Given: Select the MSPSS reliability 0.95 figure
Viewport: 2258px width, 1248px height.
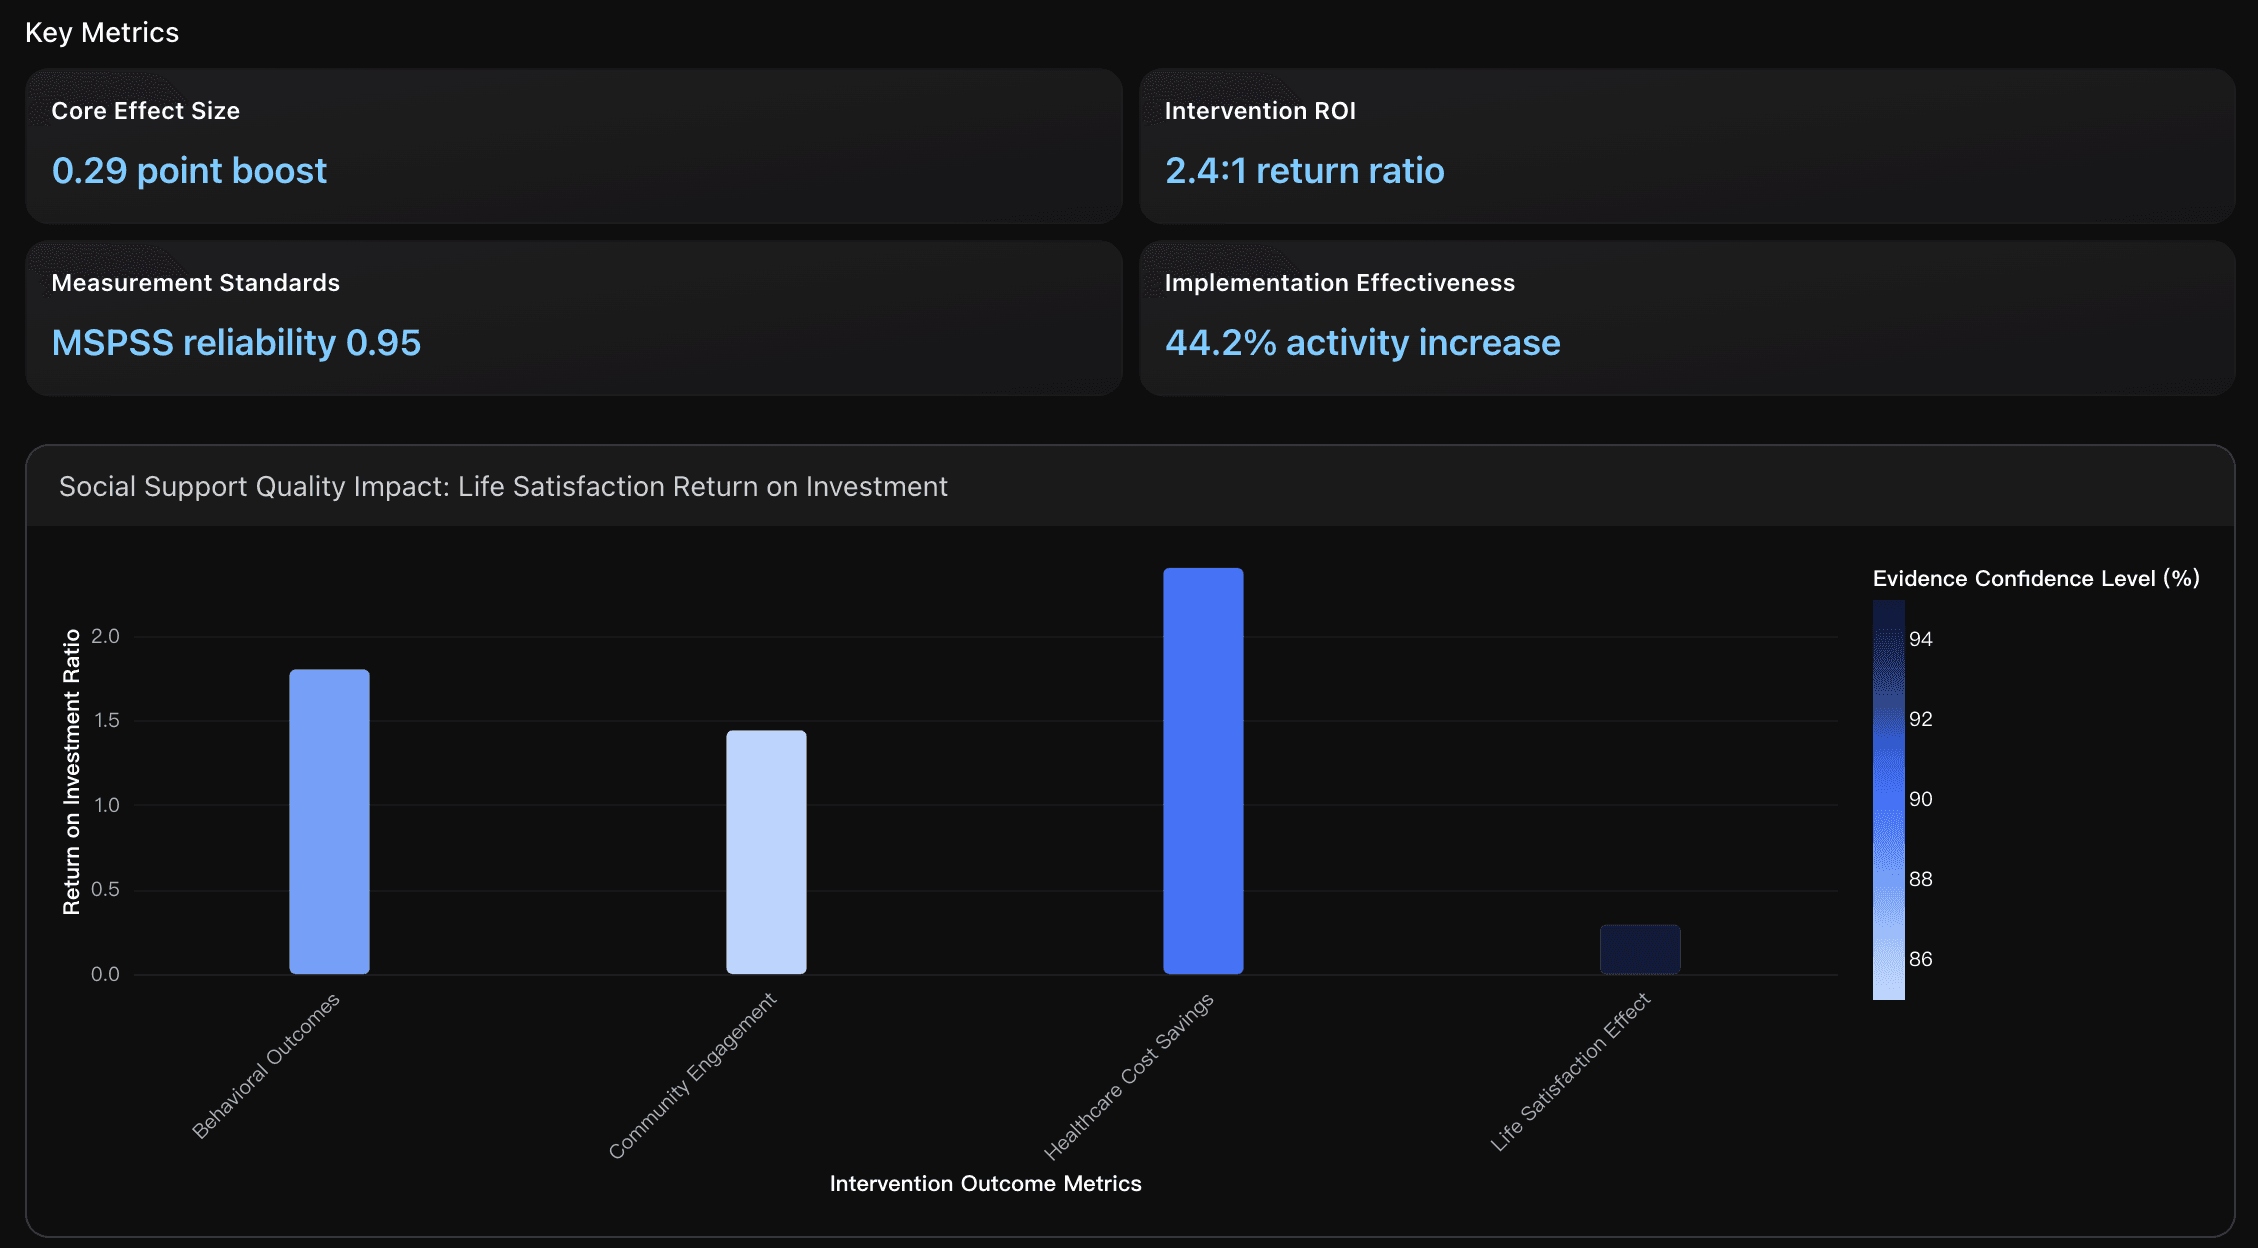Looking at the screenshot, I should coord(236,343).
